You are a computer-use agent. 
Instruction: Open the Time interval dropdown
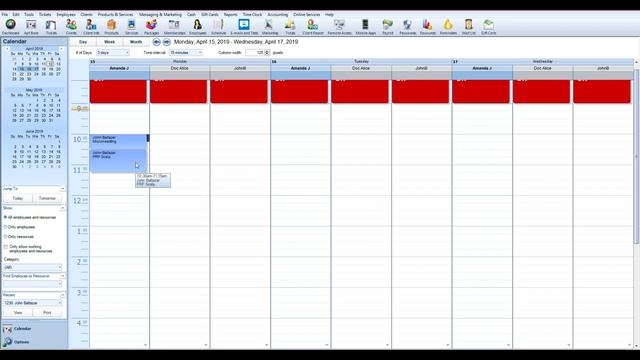pos(186,53)
